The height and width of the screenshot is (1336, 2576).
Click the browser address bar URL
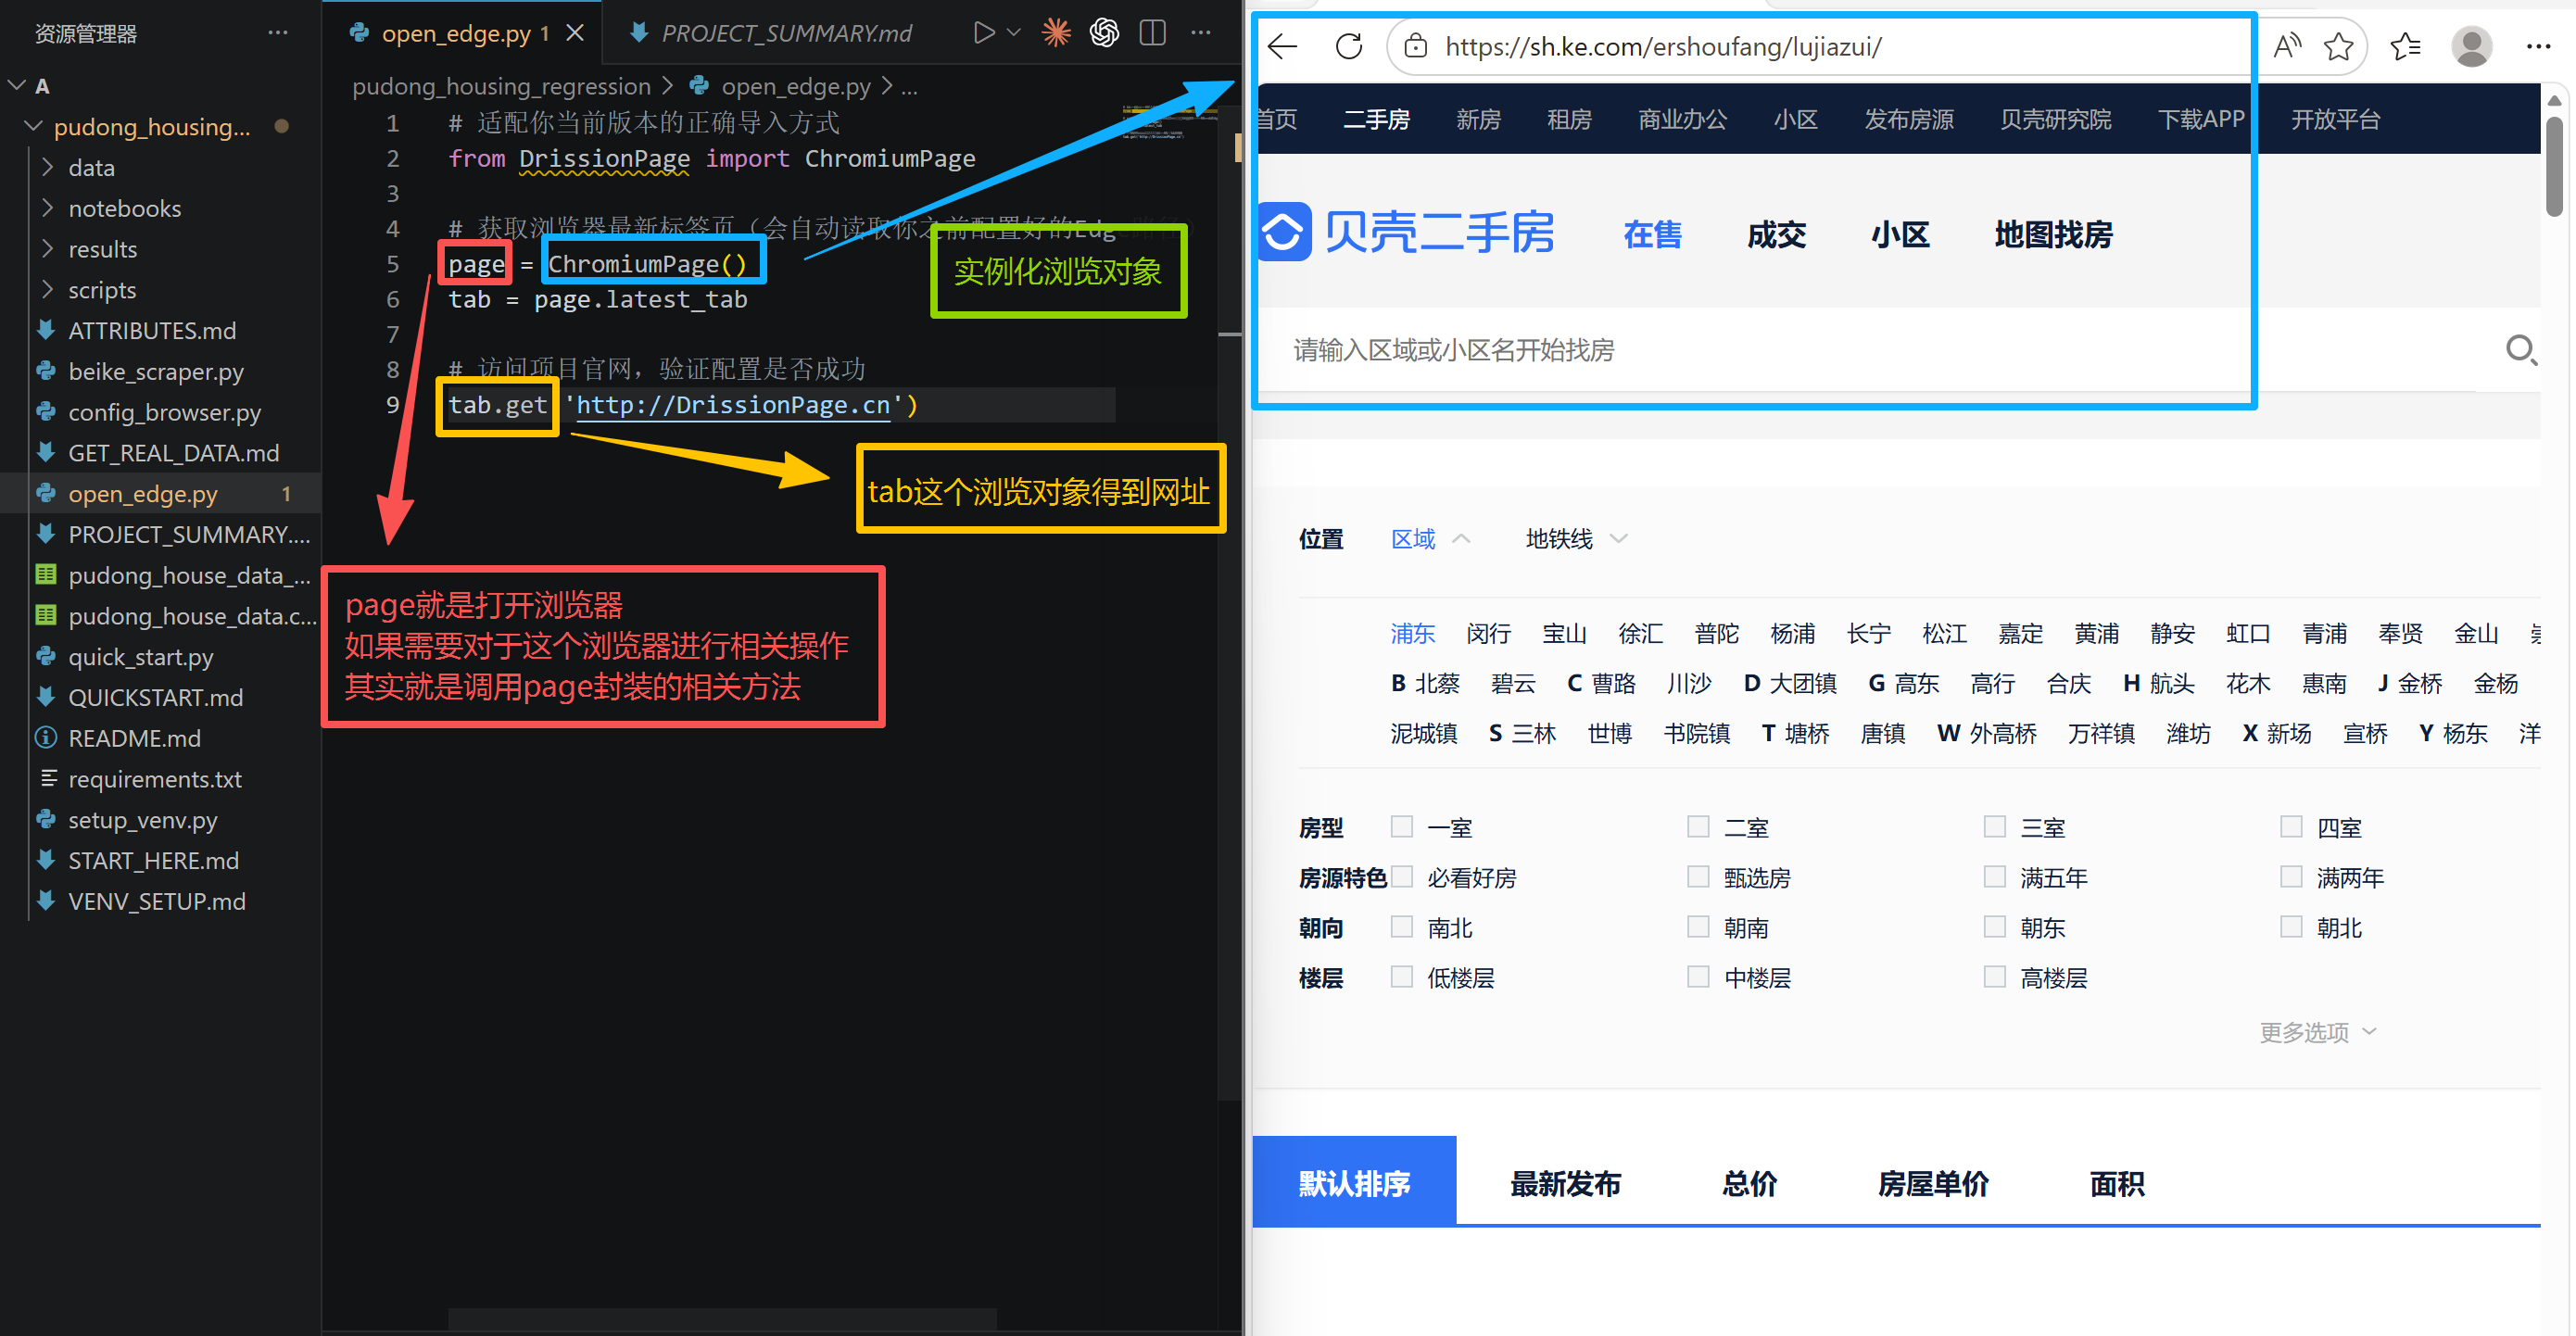pyautogui.click(x=1663, y=46)
